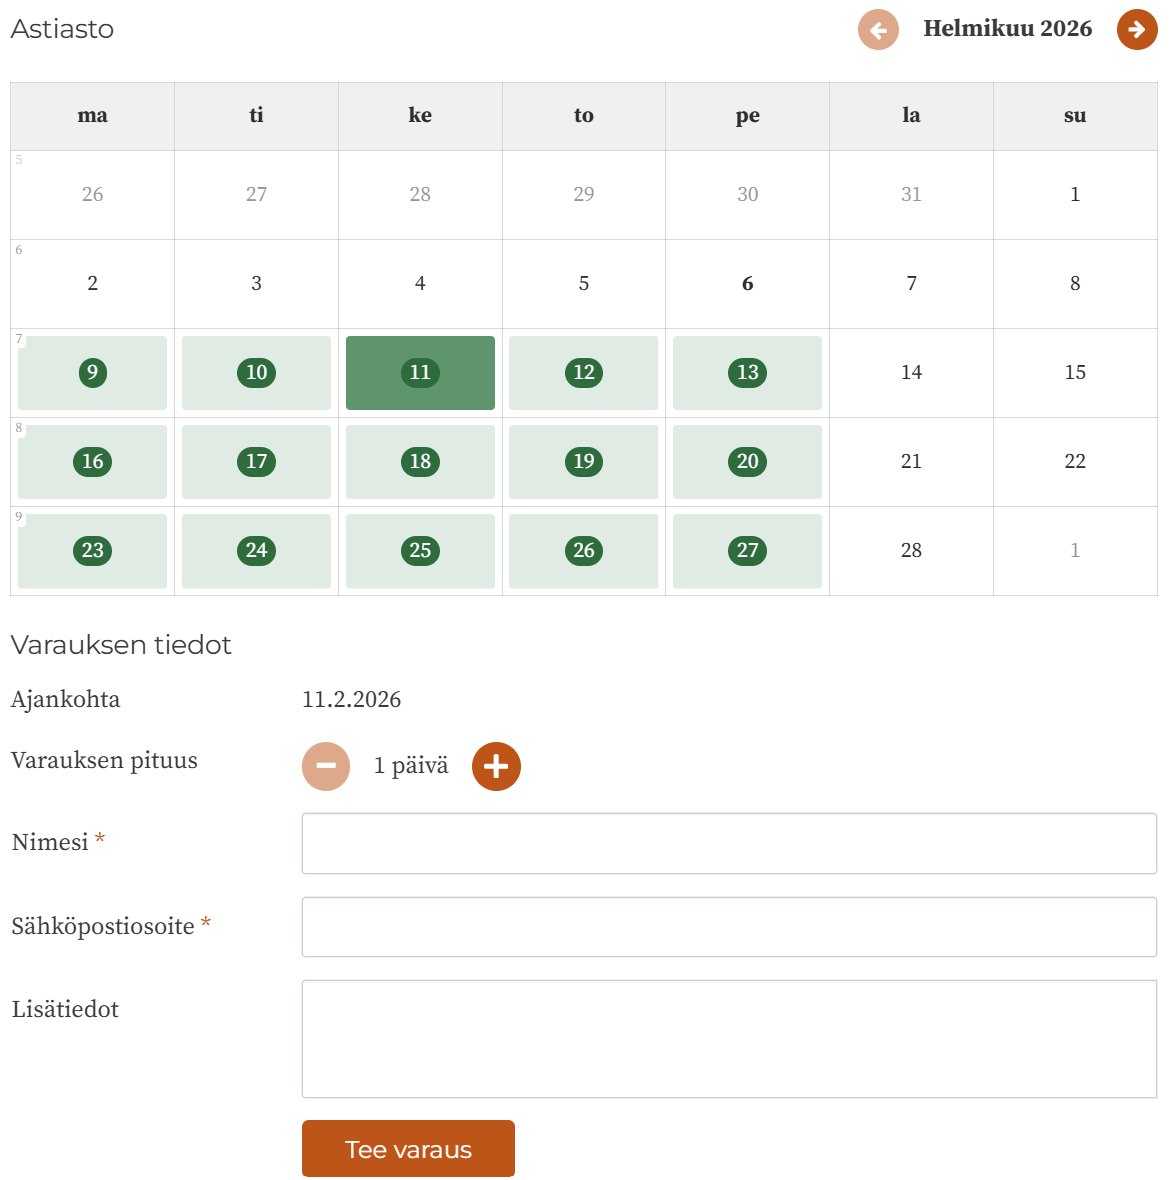Viewport: 1174px width, 1180px height.
Task: Select available day 16
Action: pos(92,462)
